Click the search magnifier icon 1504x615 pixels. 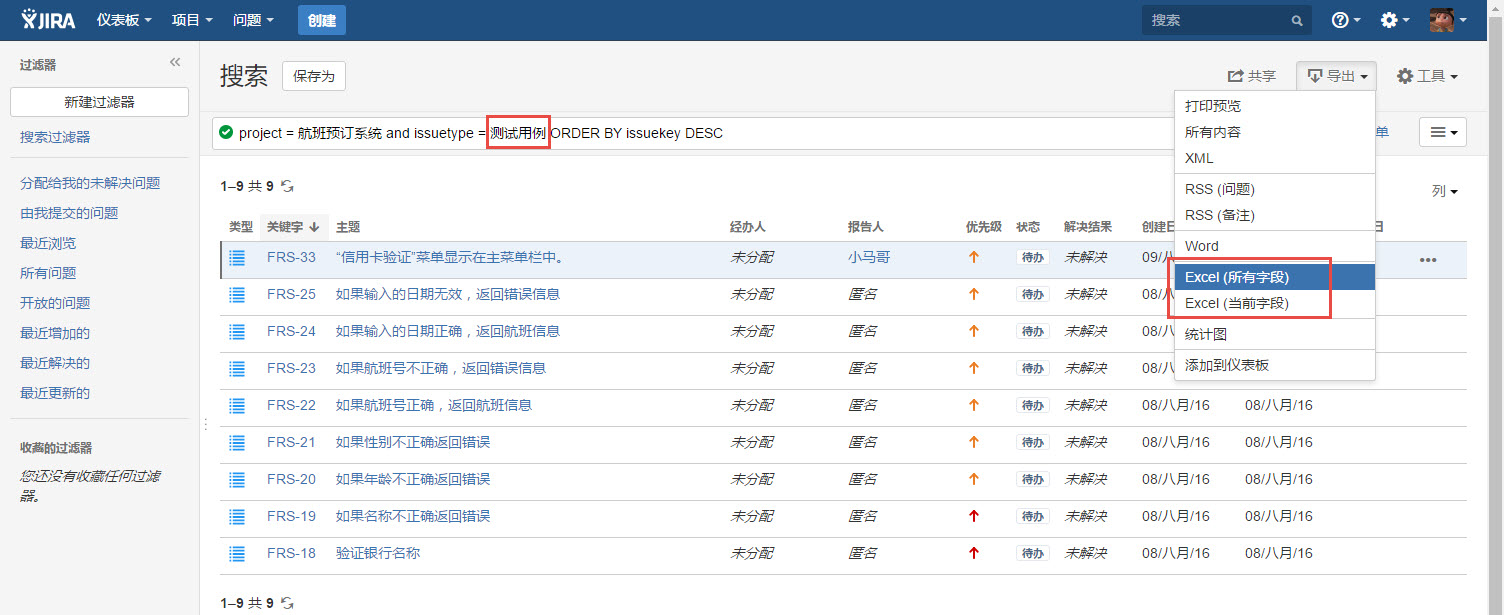[1296, 20]
